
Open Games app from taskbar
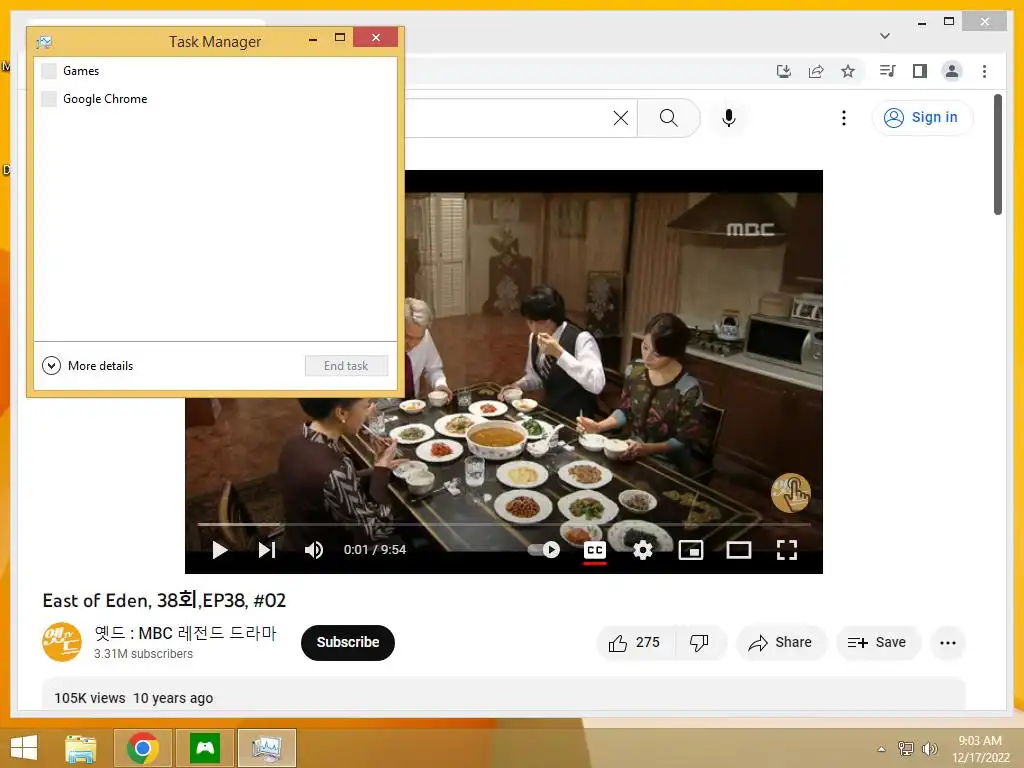pos(205,748)
